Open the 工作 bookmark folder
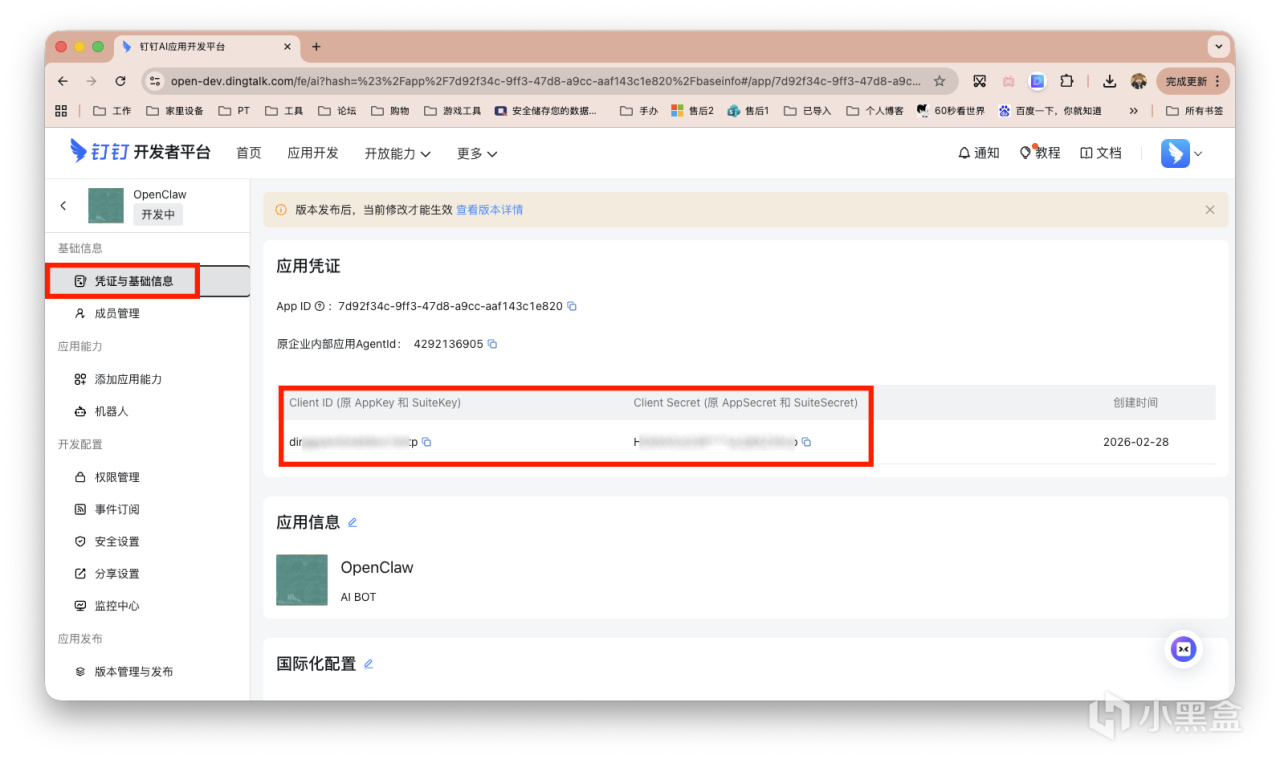1280x760 pixels. 112,111
